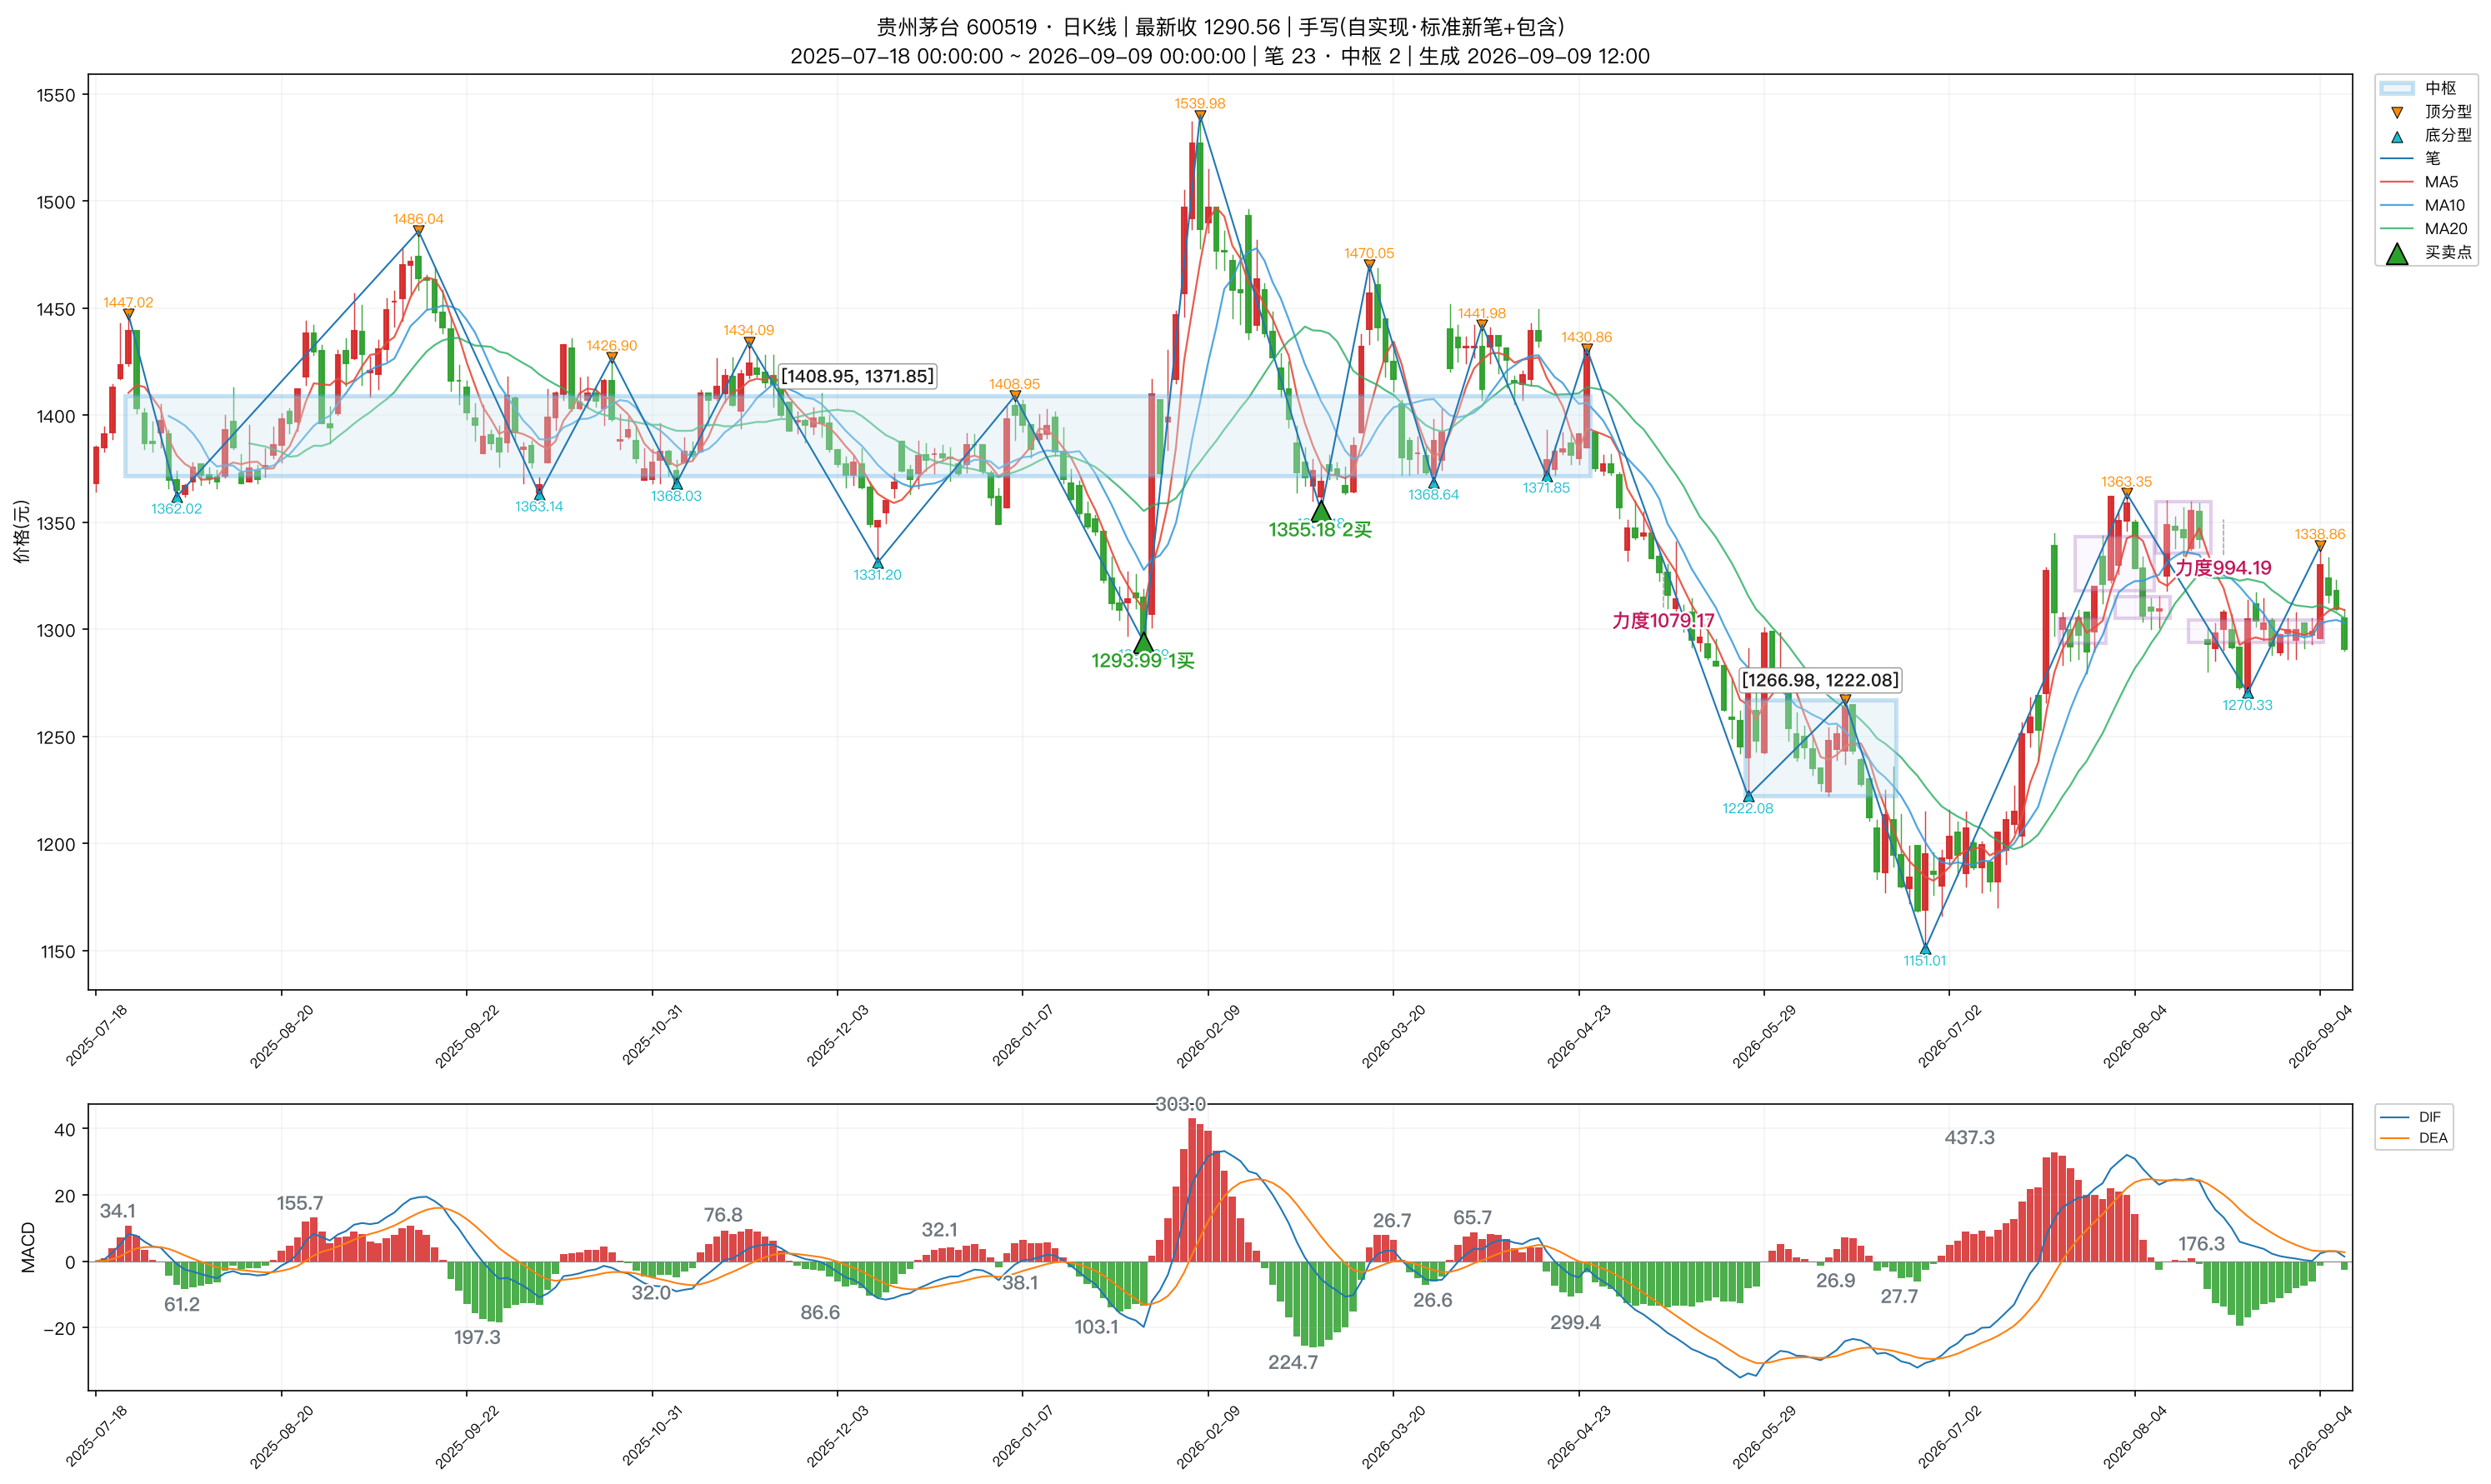Click the MACD area value 155.7
This screenshot has height=1484, width=2491.
pyautogui.click(x=300, y=1203)
